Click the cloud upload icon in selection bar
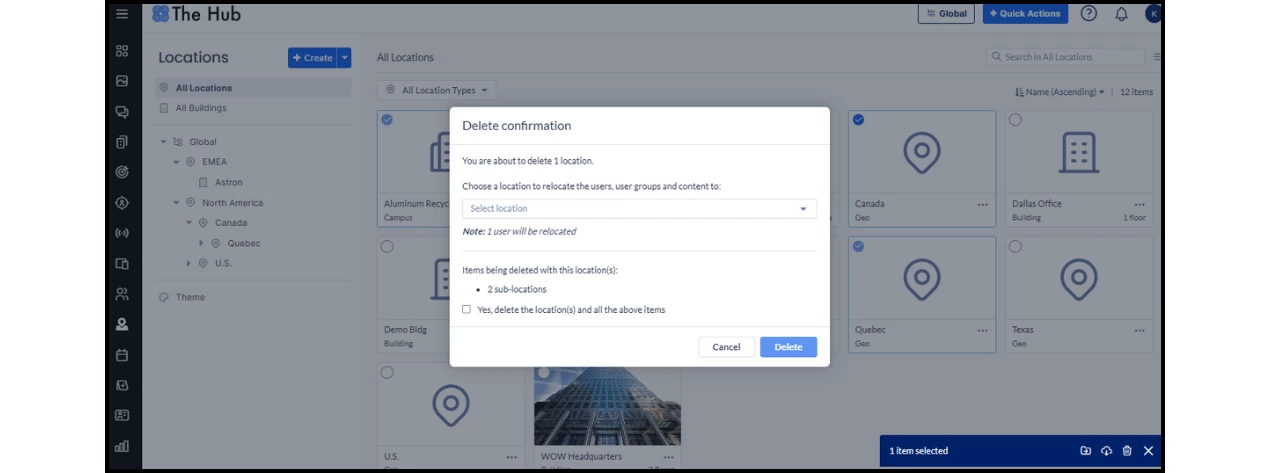Image resolution: width=1270 pixels, height=473 pixels. click(1107, 451)
